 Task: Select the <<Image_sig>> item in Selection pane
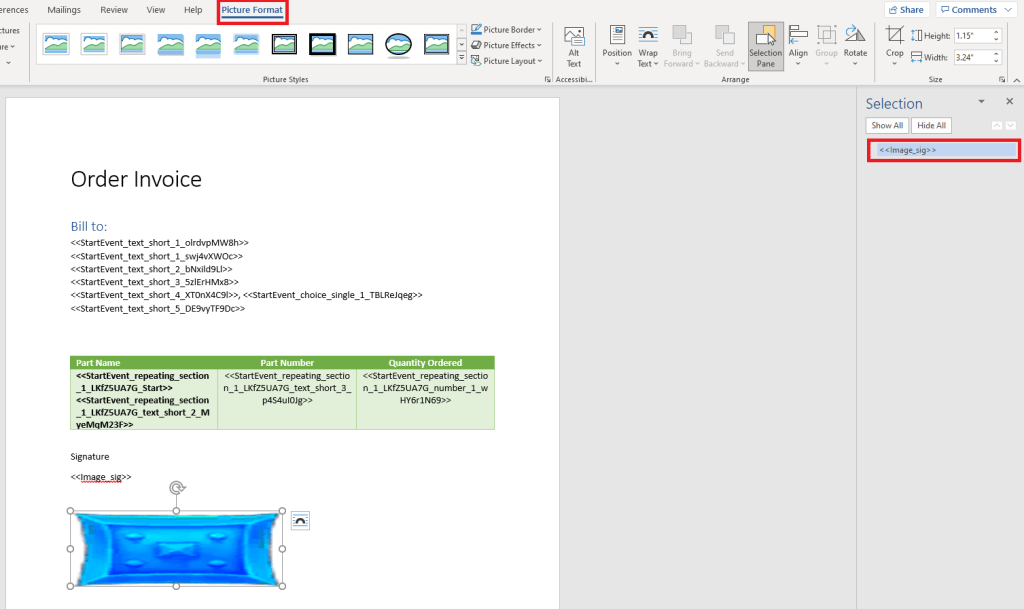[x=943, y=150]
